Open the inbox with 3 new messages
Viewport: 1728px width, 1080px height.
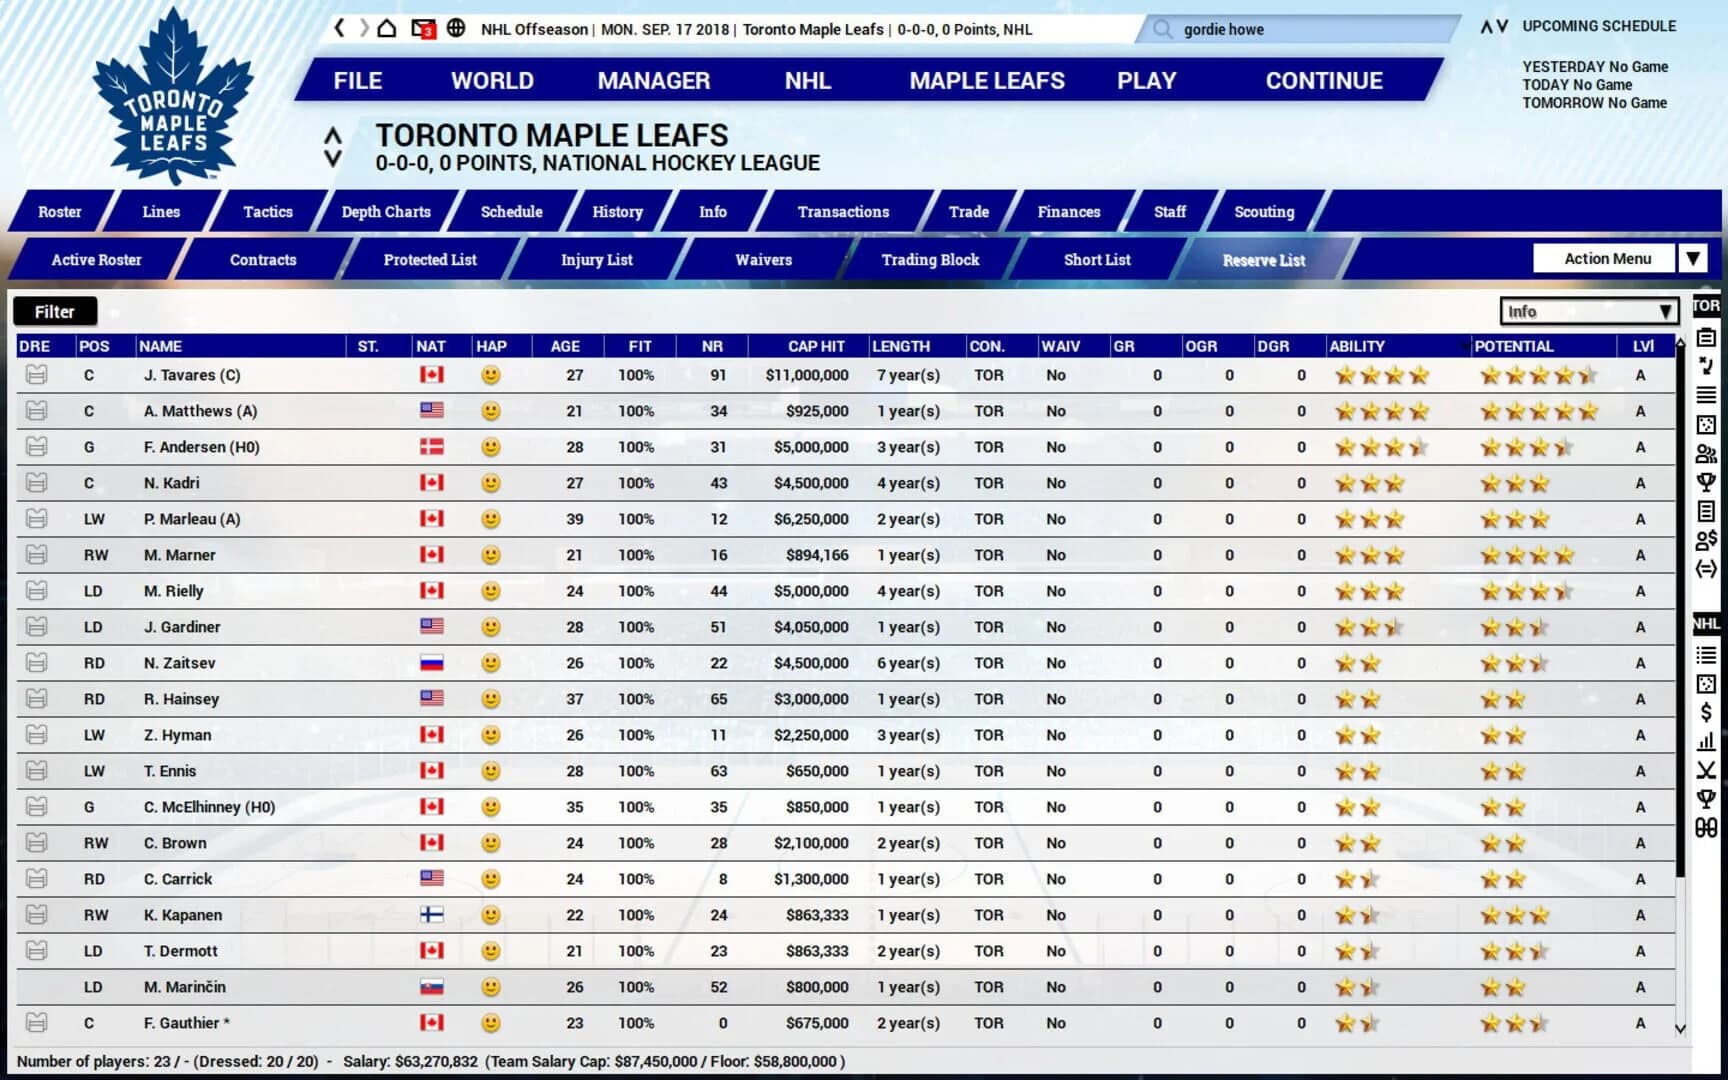424,29
